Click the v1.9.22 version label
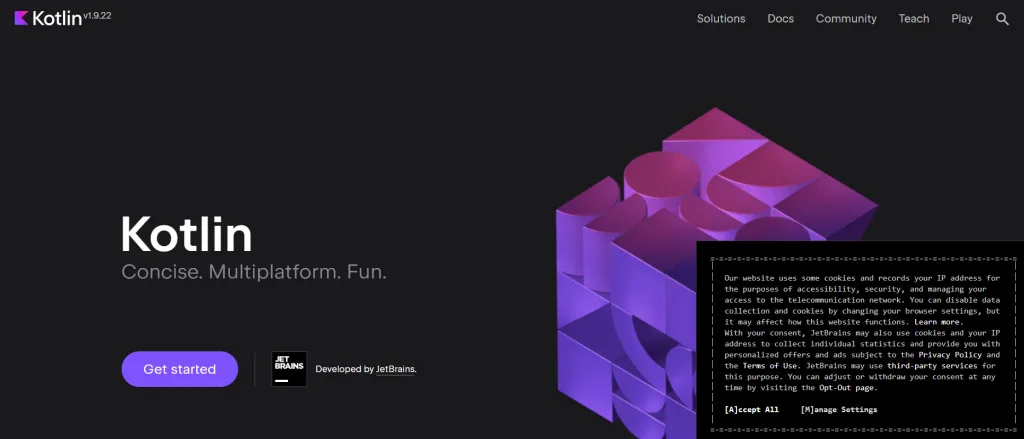The width and height of the screenshot is (1024, 439). [x=97, y=15]
